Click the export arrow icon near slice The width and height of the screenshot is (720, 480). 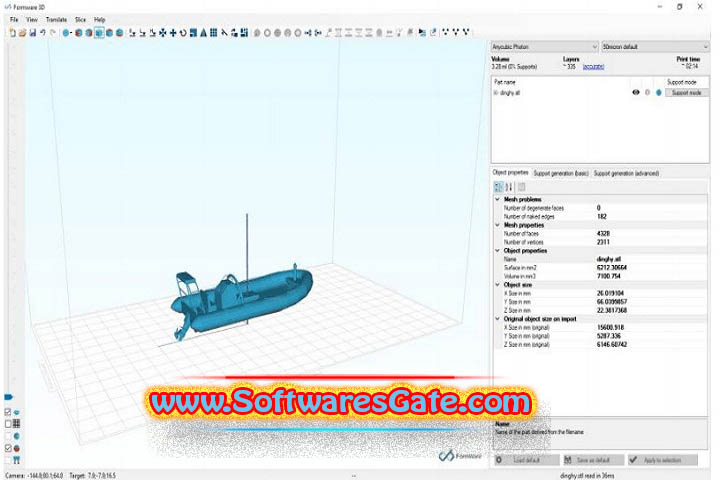click(433, 33)
